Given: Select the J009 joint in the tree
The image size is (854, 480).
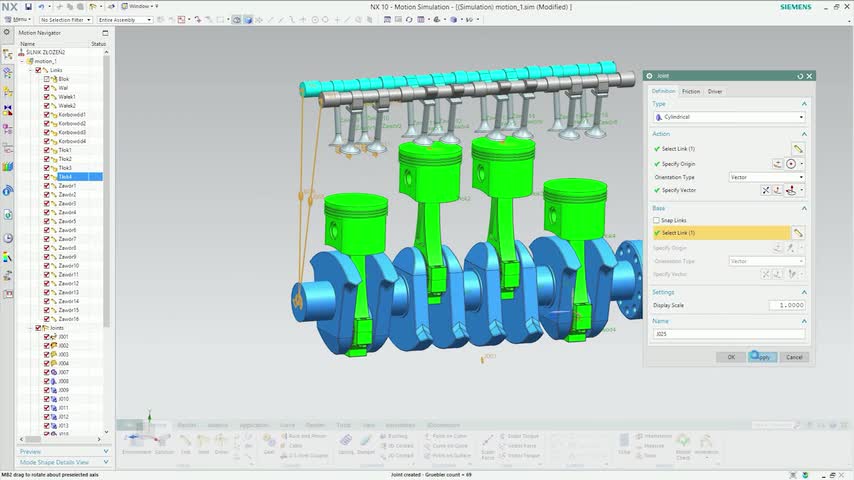Looking at the screenshot, I should 64,390.
